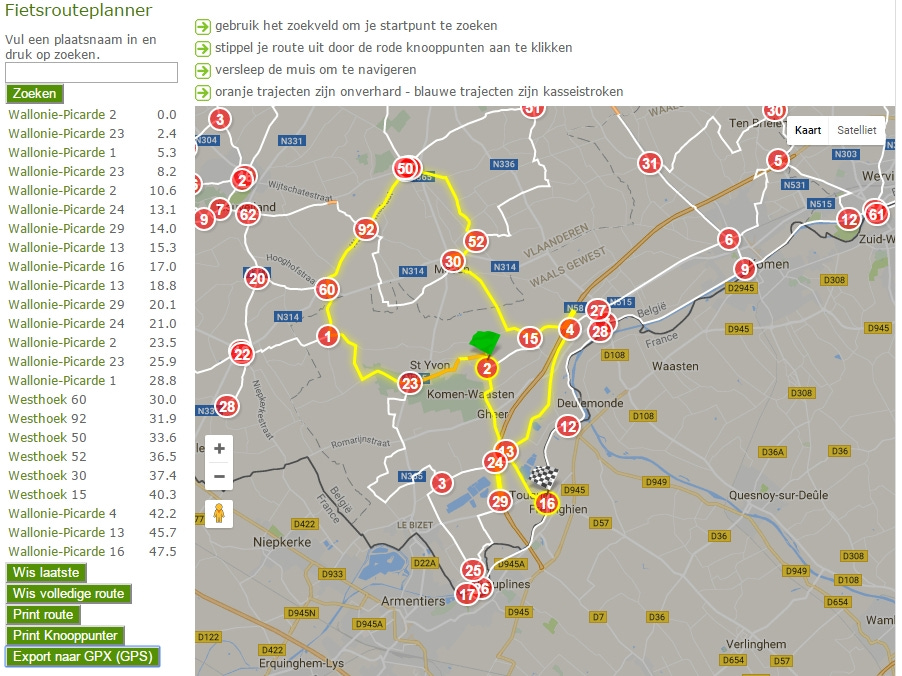Select node 27 on the map
Image resolution: width=902 pixels, height=676 pixels.
(x=598, y=311)
